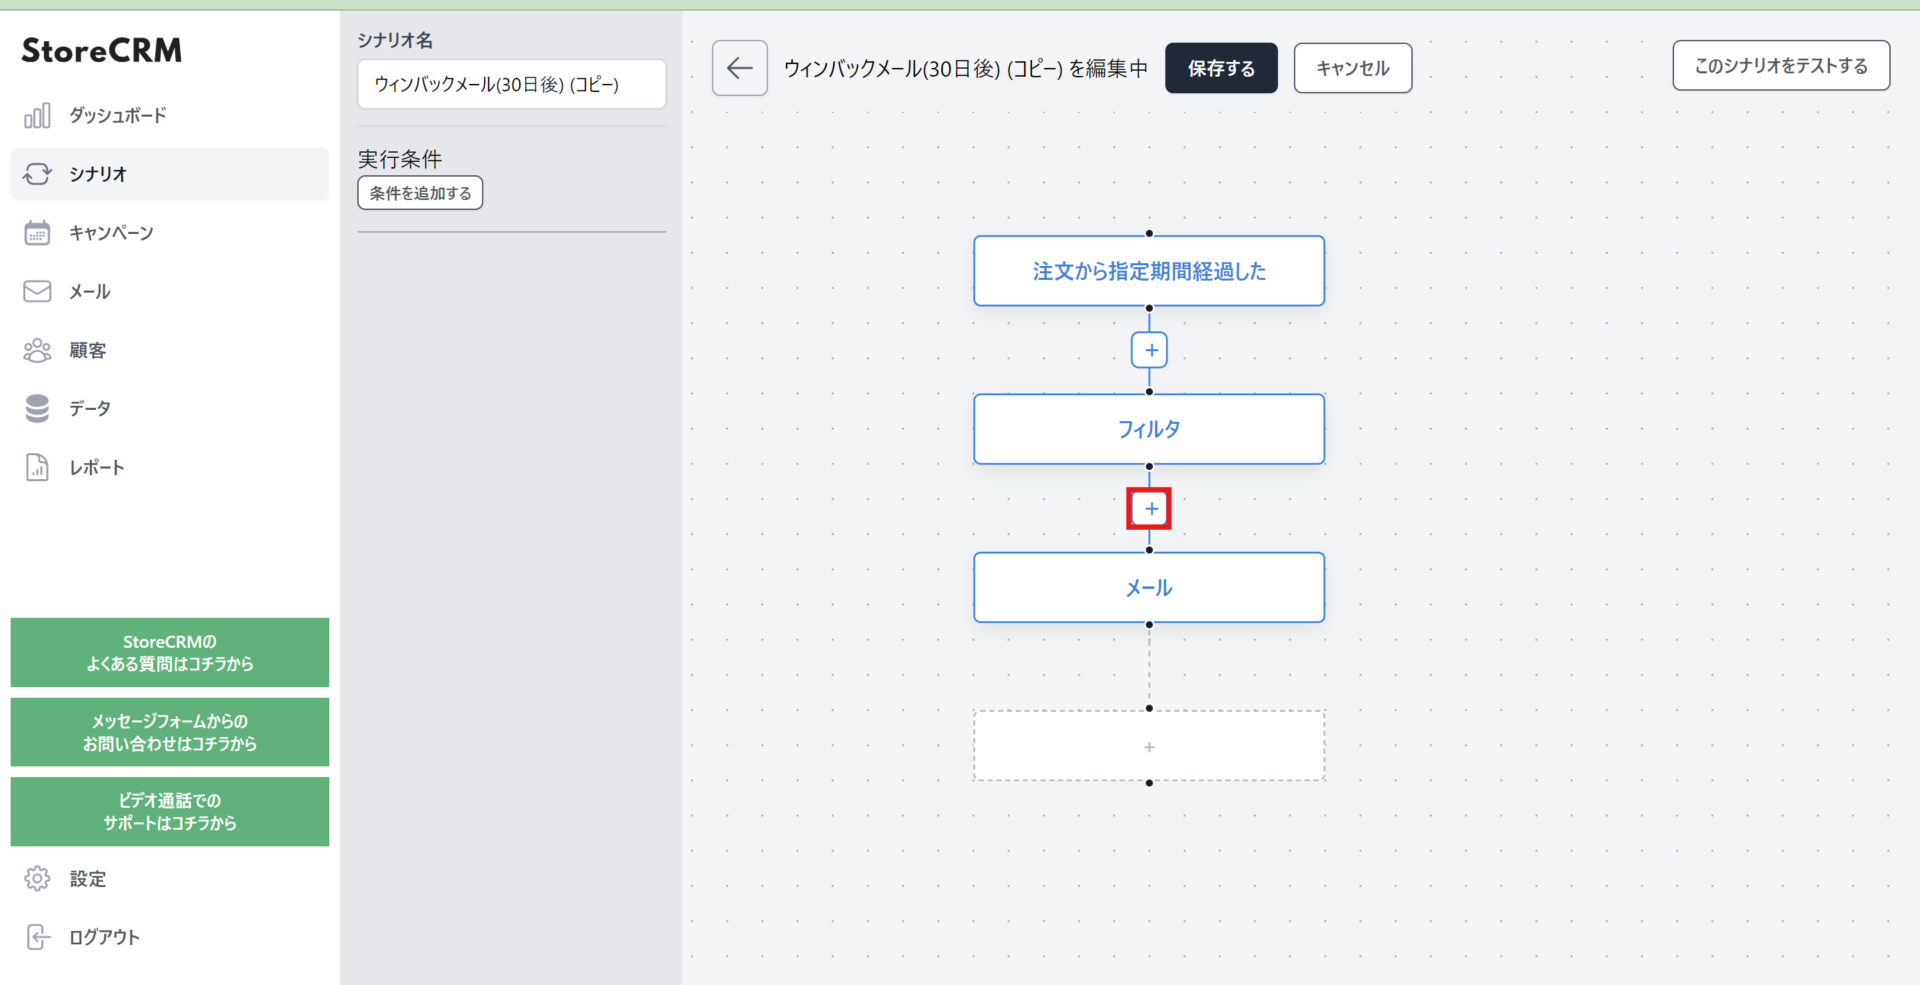Screen dimensions: 1920x985
Task: Click 保存する button
Action: pyautogui.click(x=1221, y=68)
